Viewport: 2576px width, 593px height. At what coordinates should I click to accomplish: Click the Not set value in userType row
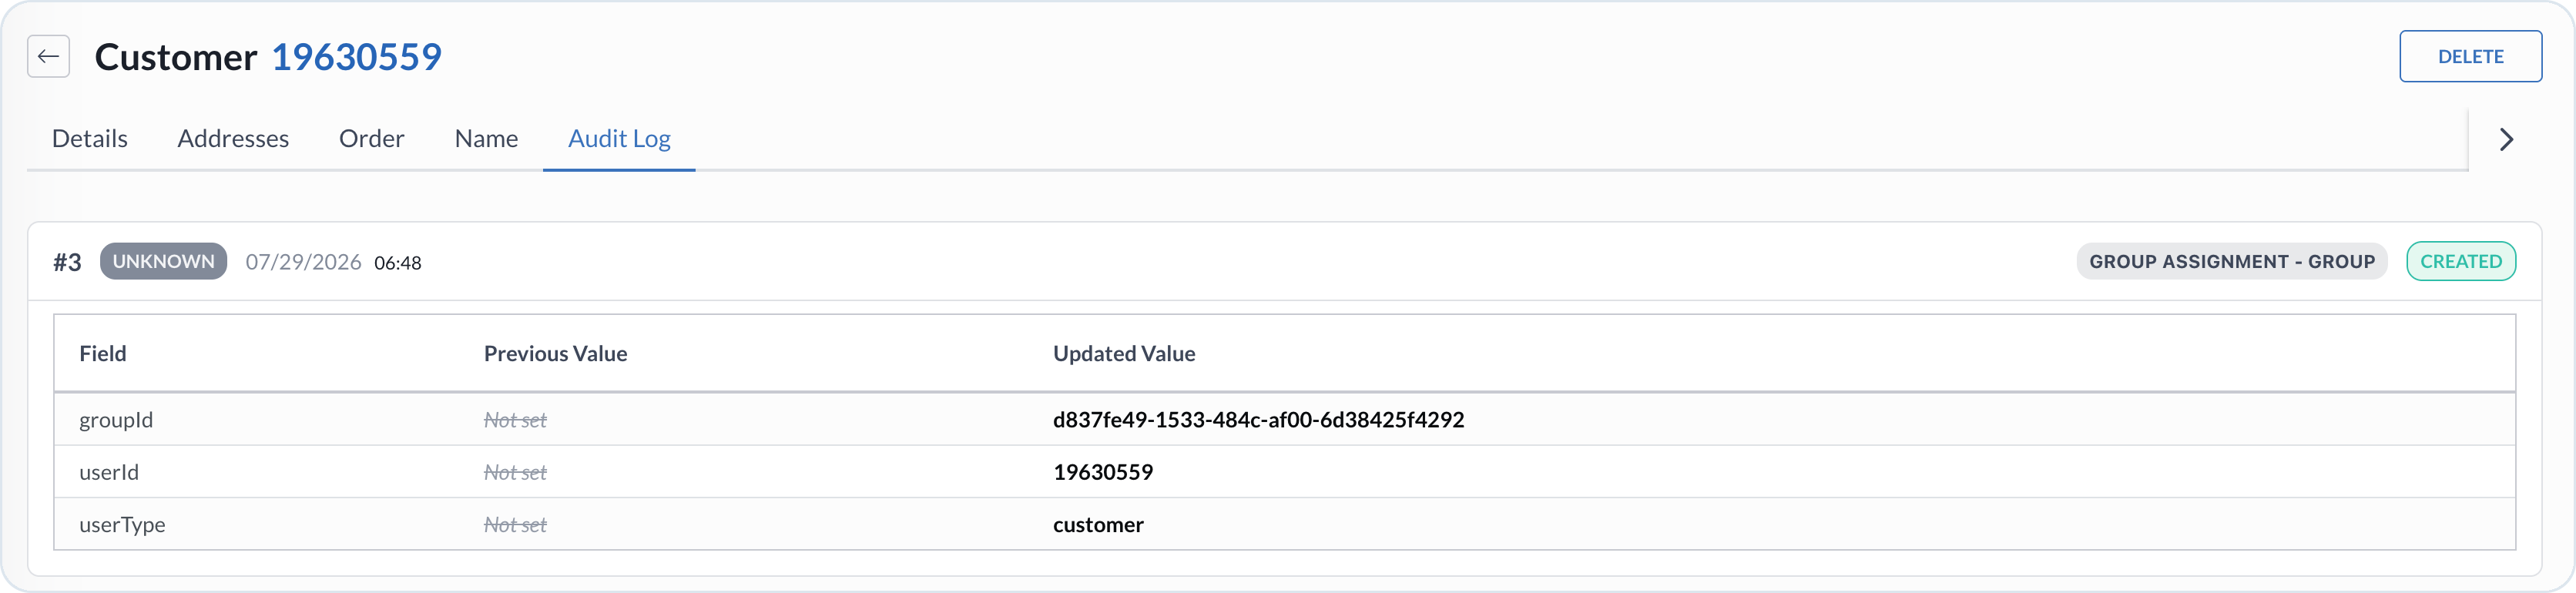coord(515,525)
